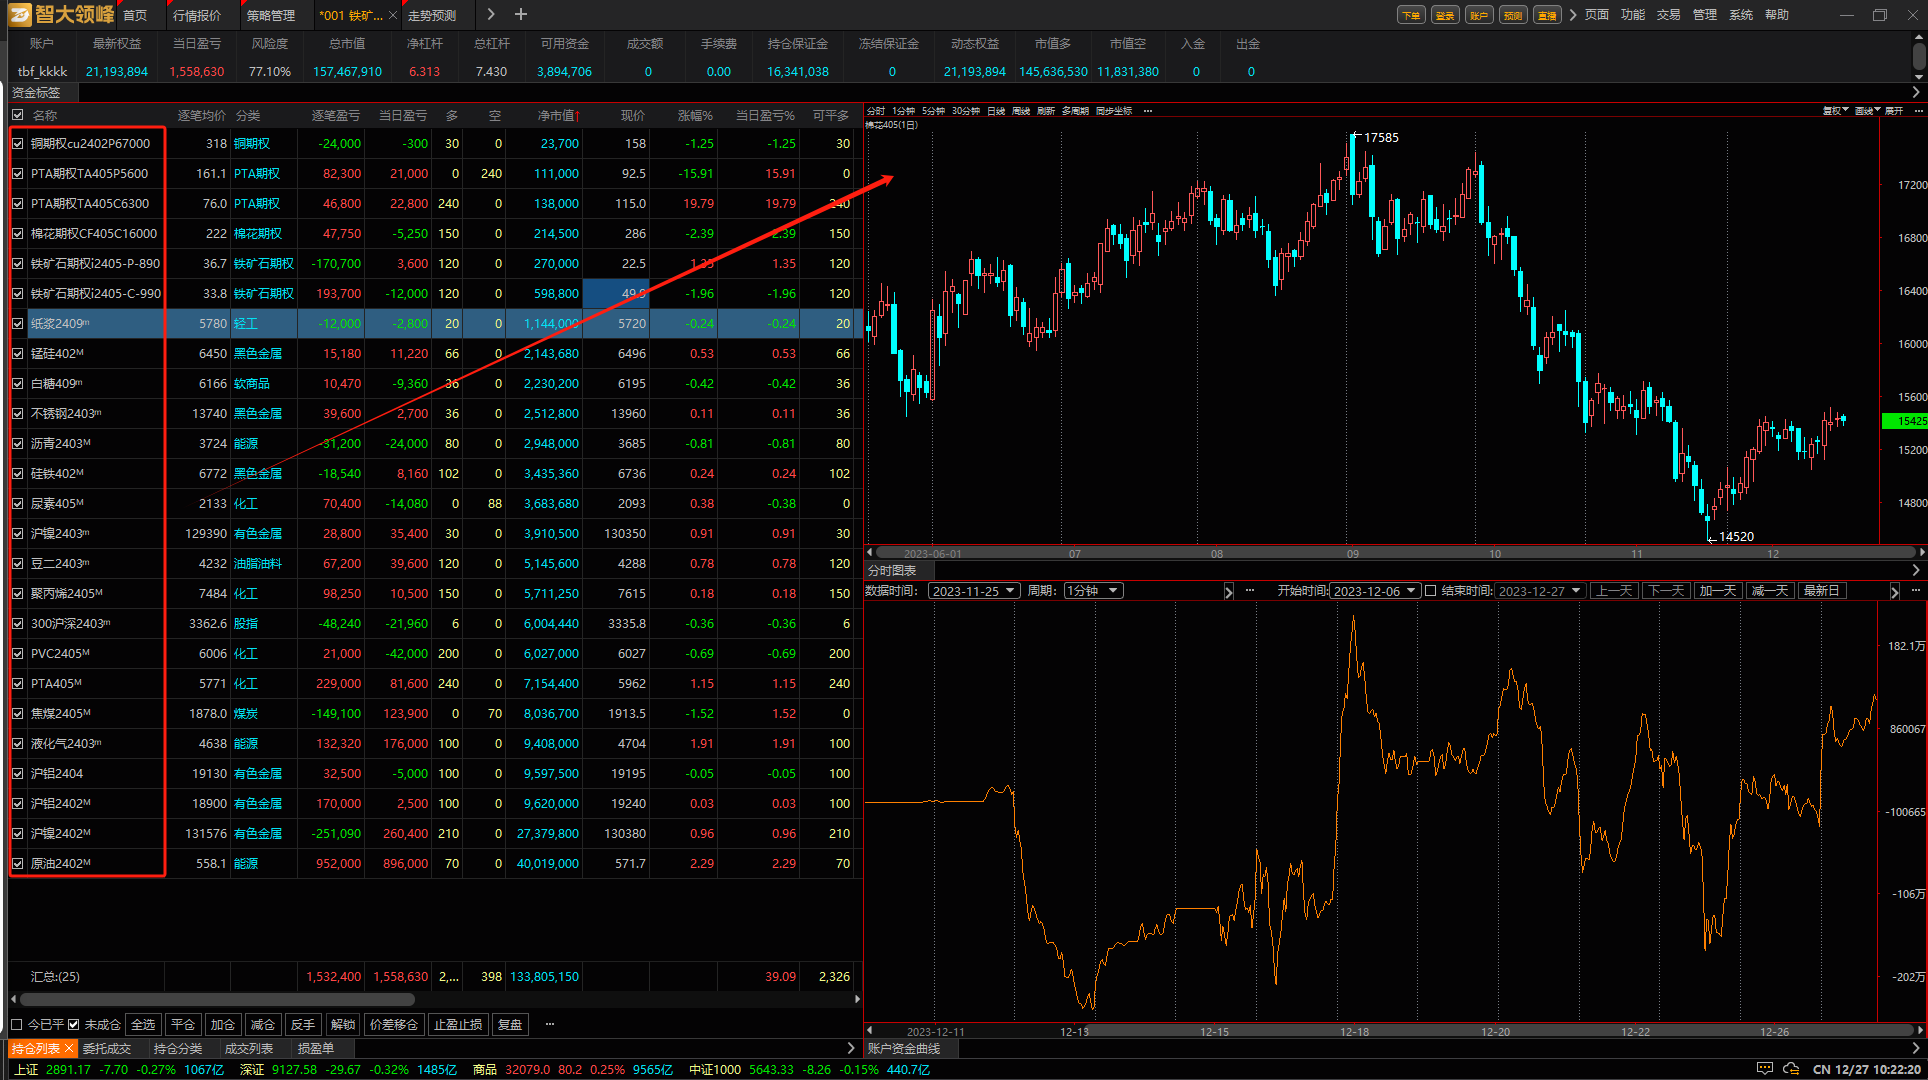The height and width of the screenshot is (1080, 1928).
Task: Open more options after 复盘 button
Action: (549, 1024)
